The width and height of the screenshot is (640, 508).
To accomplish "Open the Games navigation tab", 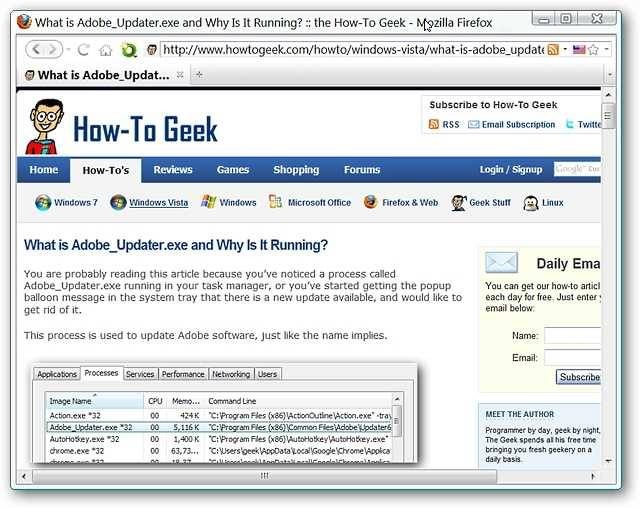I will 233,170.
